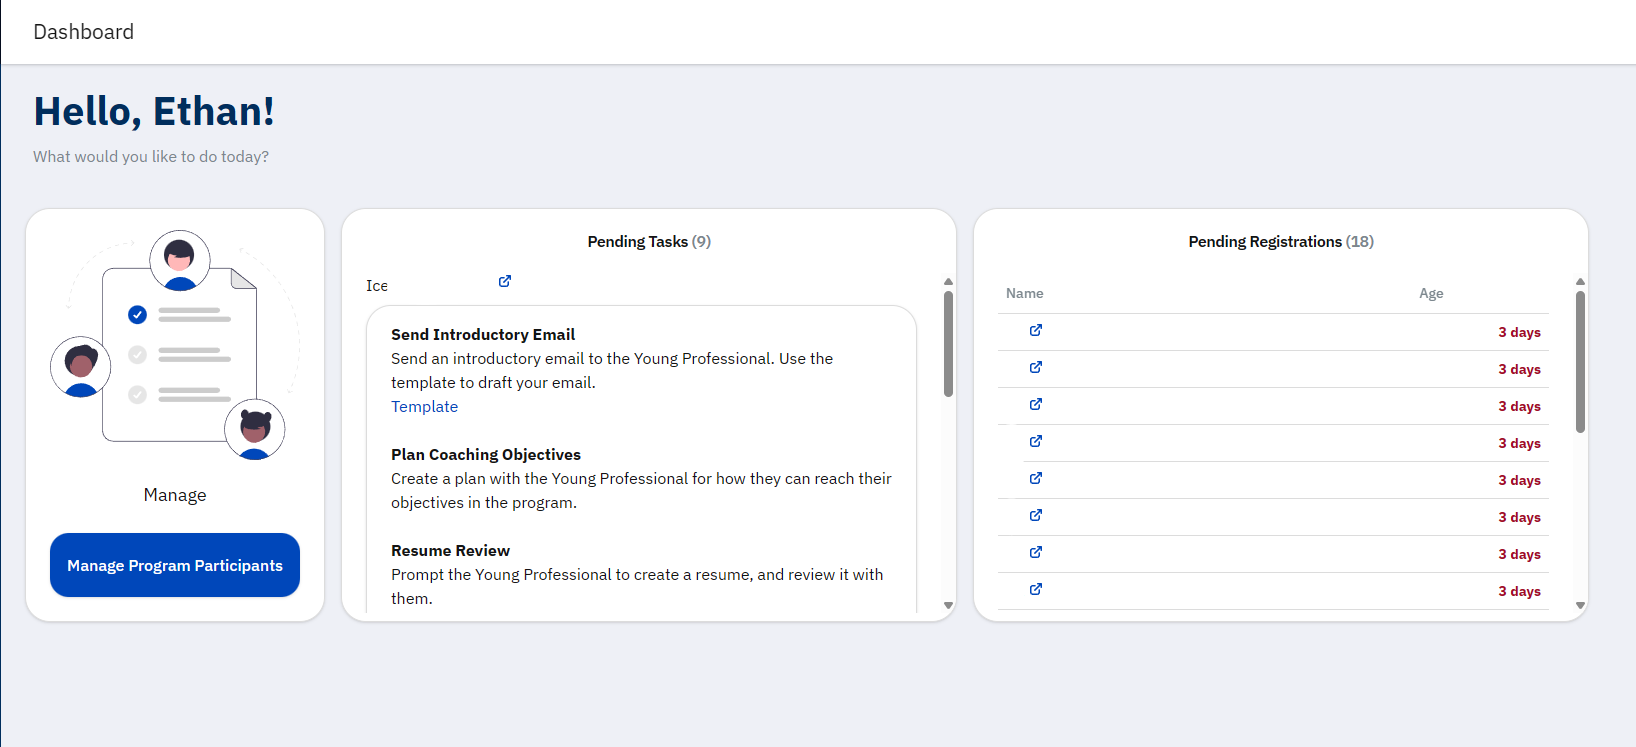Sort registrations by the Name column header
1636x747 pixels.
(1024, 293)
